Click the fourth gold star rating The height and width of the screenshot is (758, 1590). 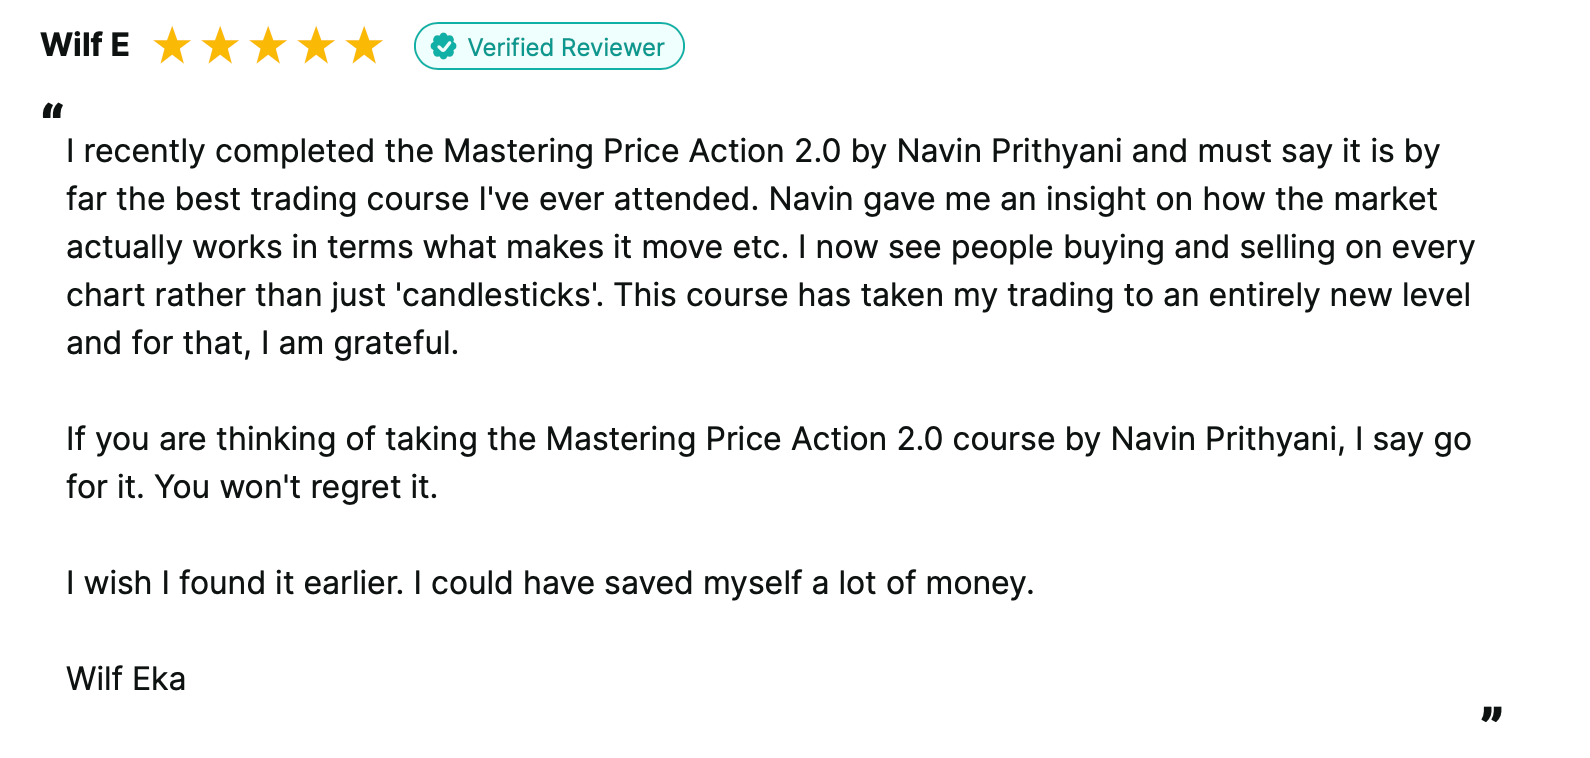coord(316,46)
